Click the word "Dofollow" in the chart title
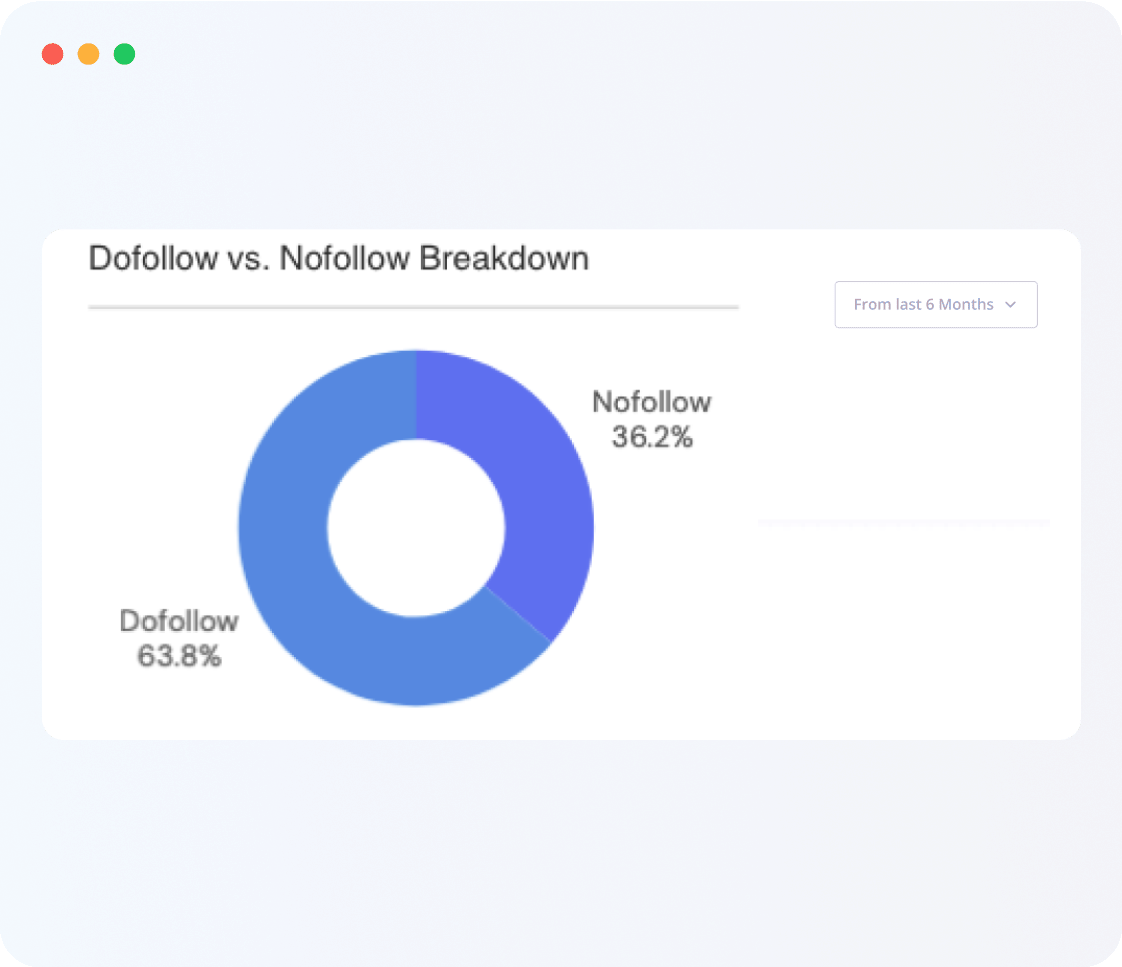 152,259
